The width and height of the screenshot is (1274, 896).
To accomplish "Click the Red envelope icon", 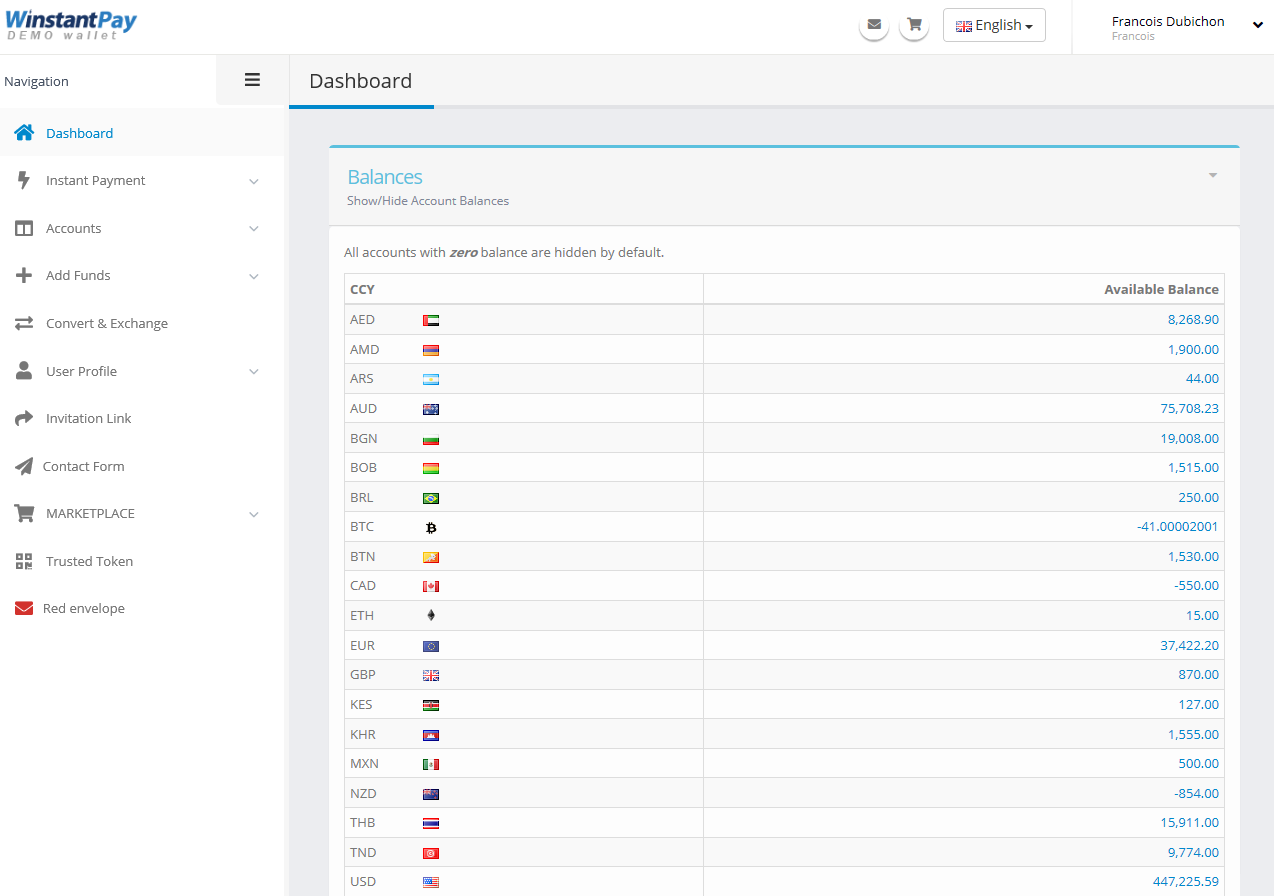I will tap(24, 608).
